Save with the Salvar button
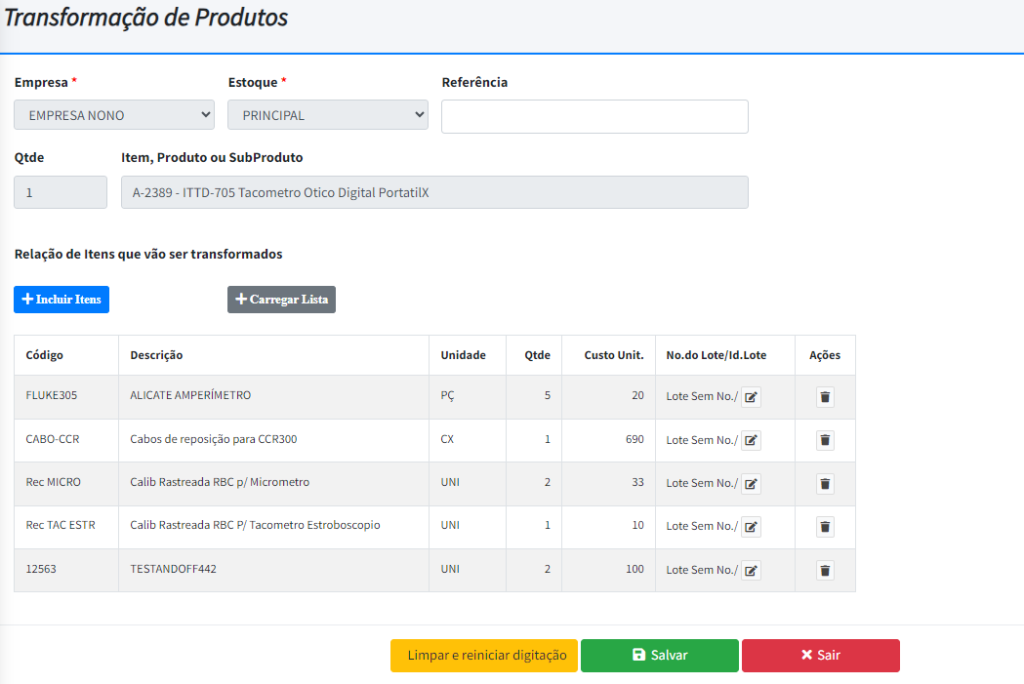Viewport: 1024px width, 684px height. point(660,655)
